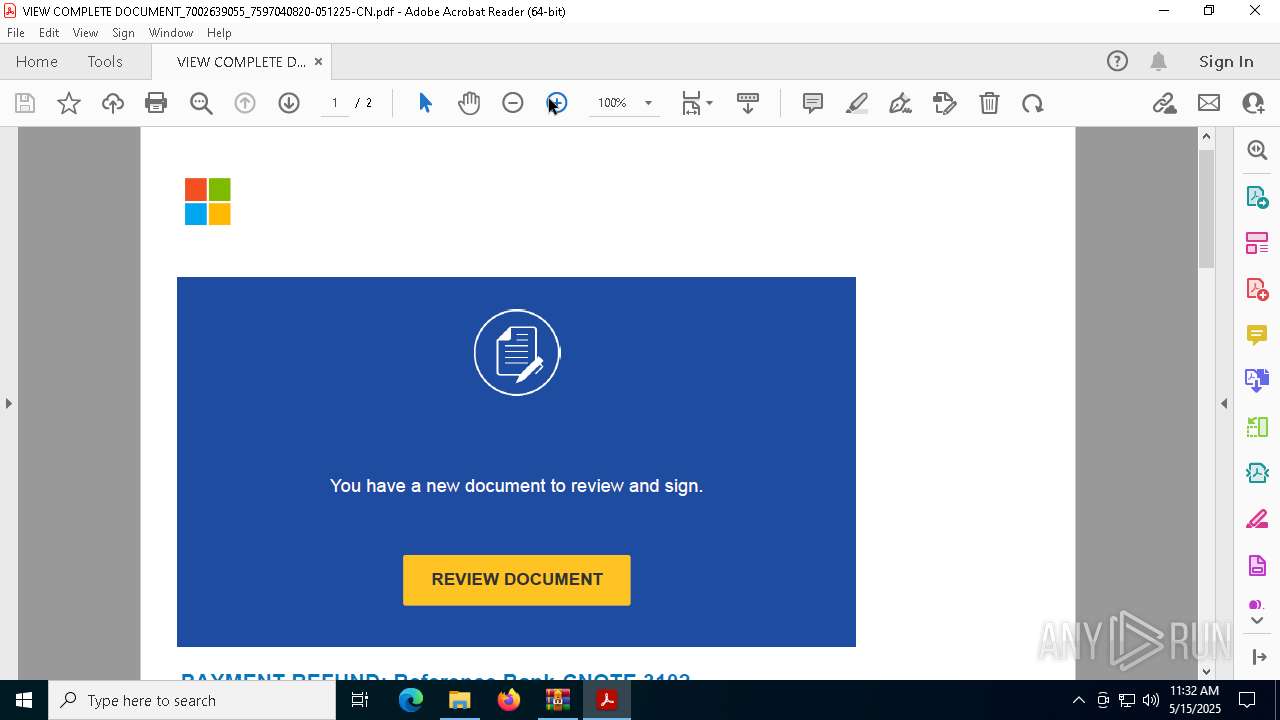Open Windows Start menu
The height and width of the screenshot is (720, 1280).
pyautogui.click(x=24, y=700)
